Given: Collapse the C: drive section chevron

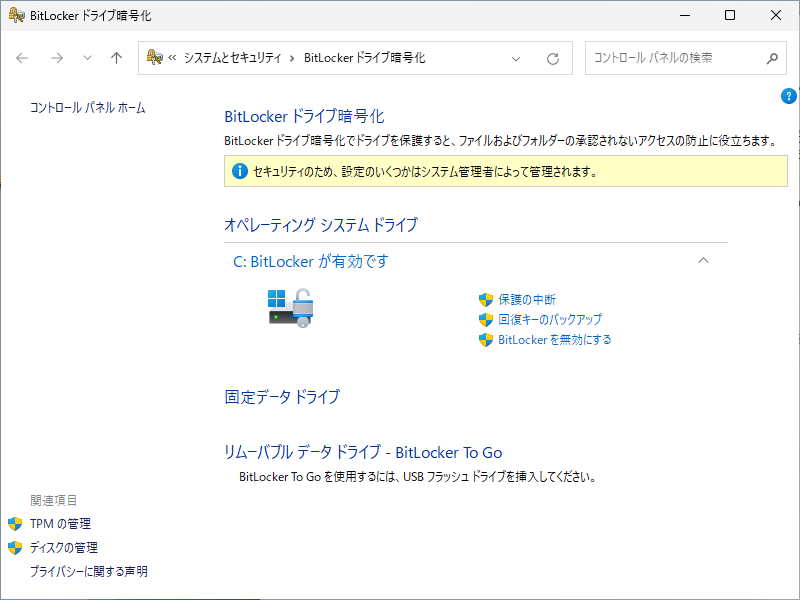Looking at the screenshot, I should pos(703,260).
